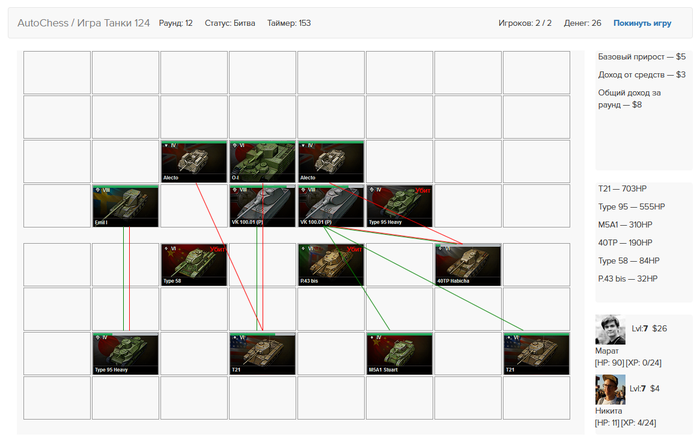Click the Type 95 Heavy tank in bottom row
700x440 pixels.
pos(125,353)
